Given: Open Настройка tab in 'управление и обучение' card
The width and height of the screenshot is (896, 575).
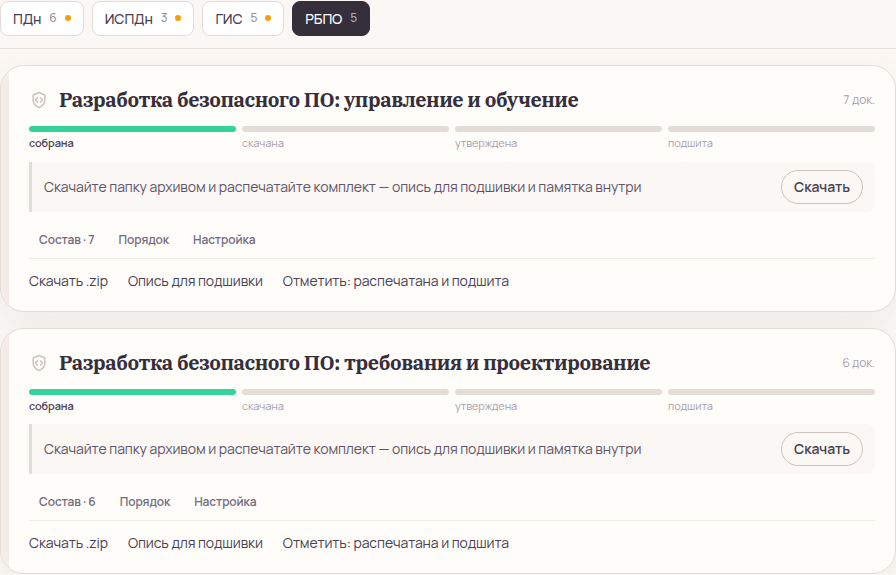Looking at the screenshot, I should (x=224, y=240).
